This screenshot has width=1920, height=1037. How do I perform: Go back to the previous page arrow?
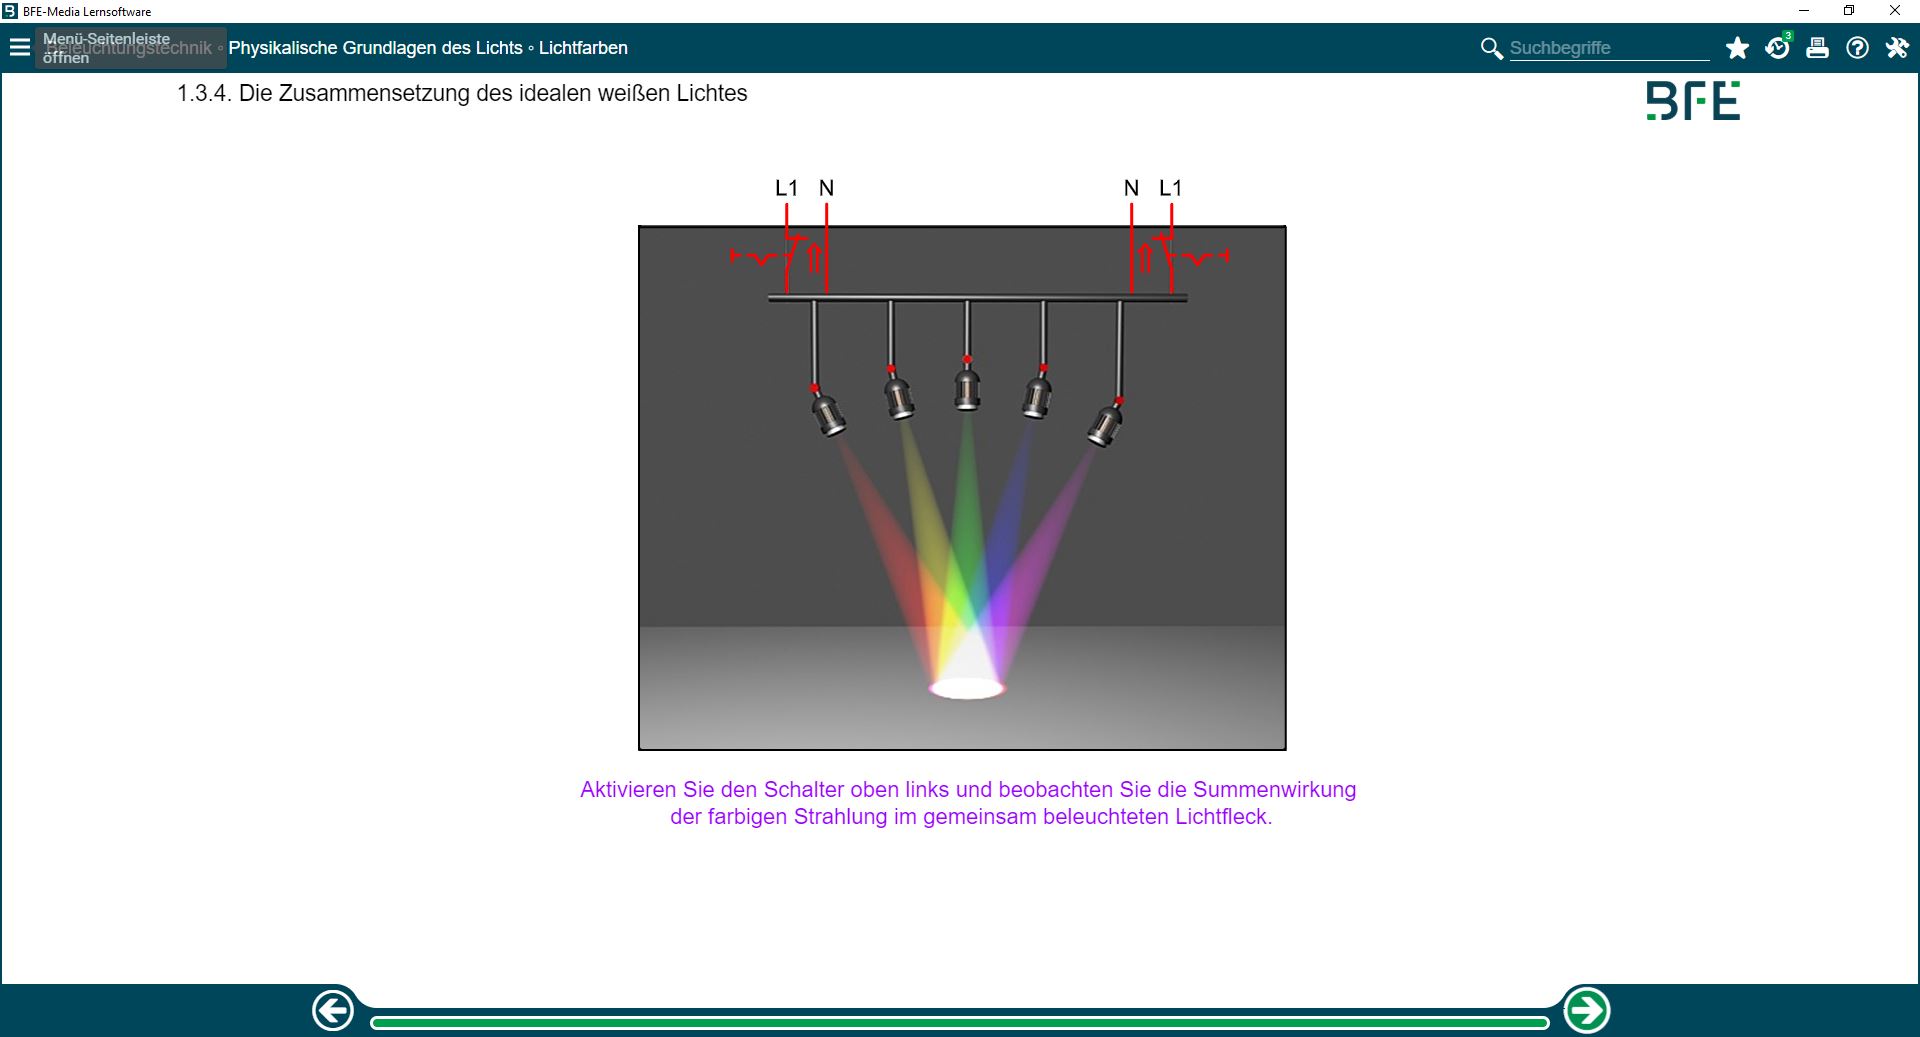(x=333, y=1010)
